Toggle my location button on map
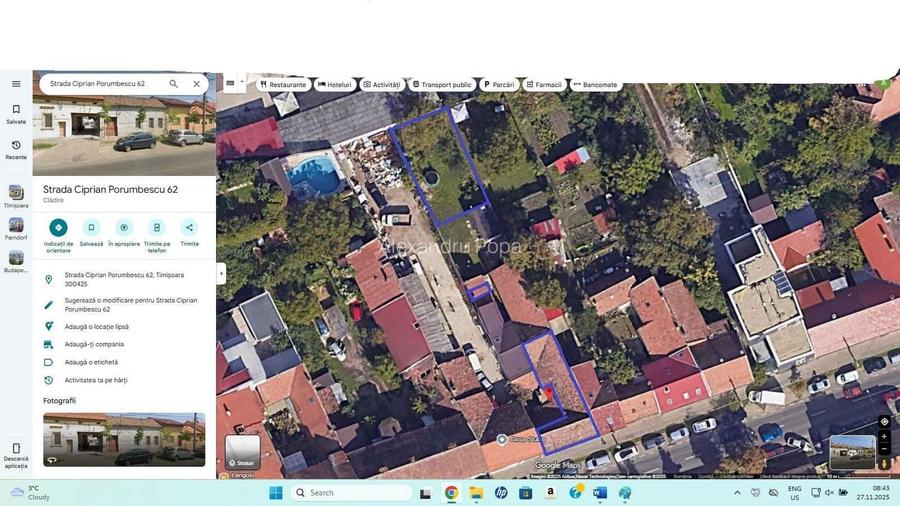The height and width of the screenshot is (506, 900). pos(884,422)
